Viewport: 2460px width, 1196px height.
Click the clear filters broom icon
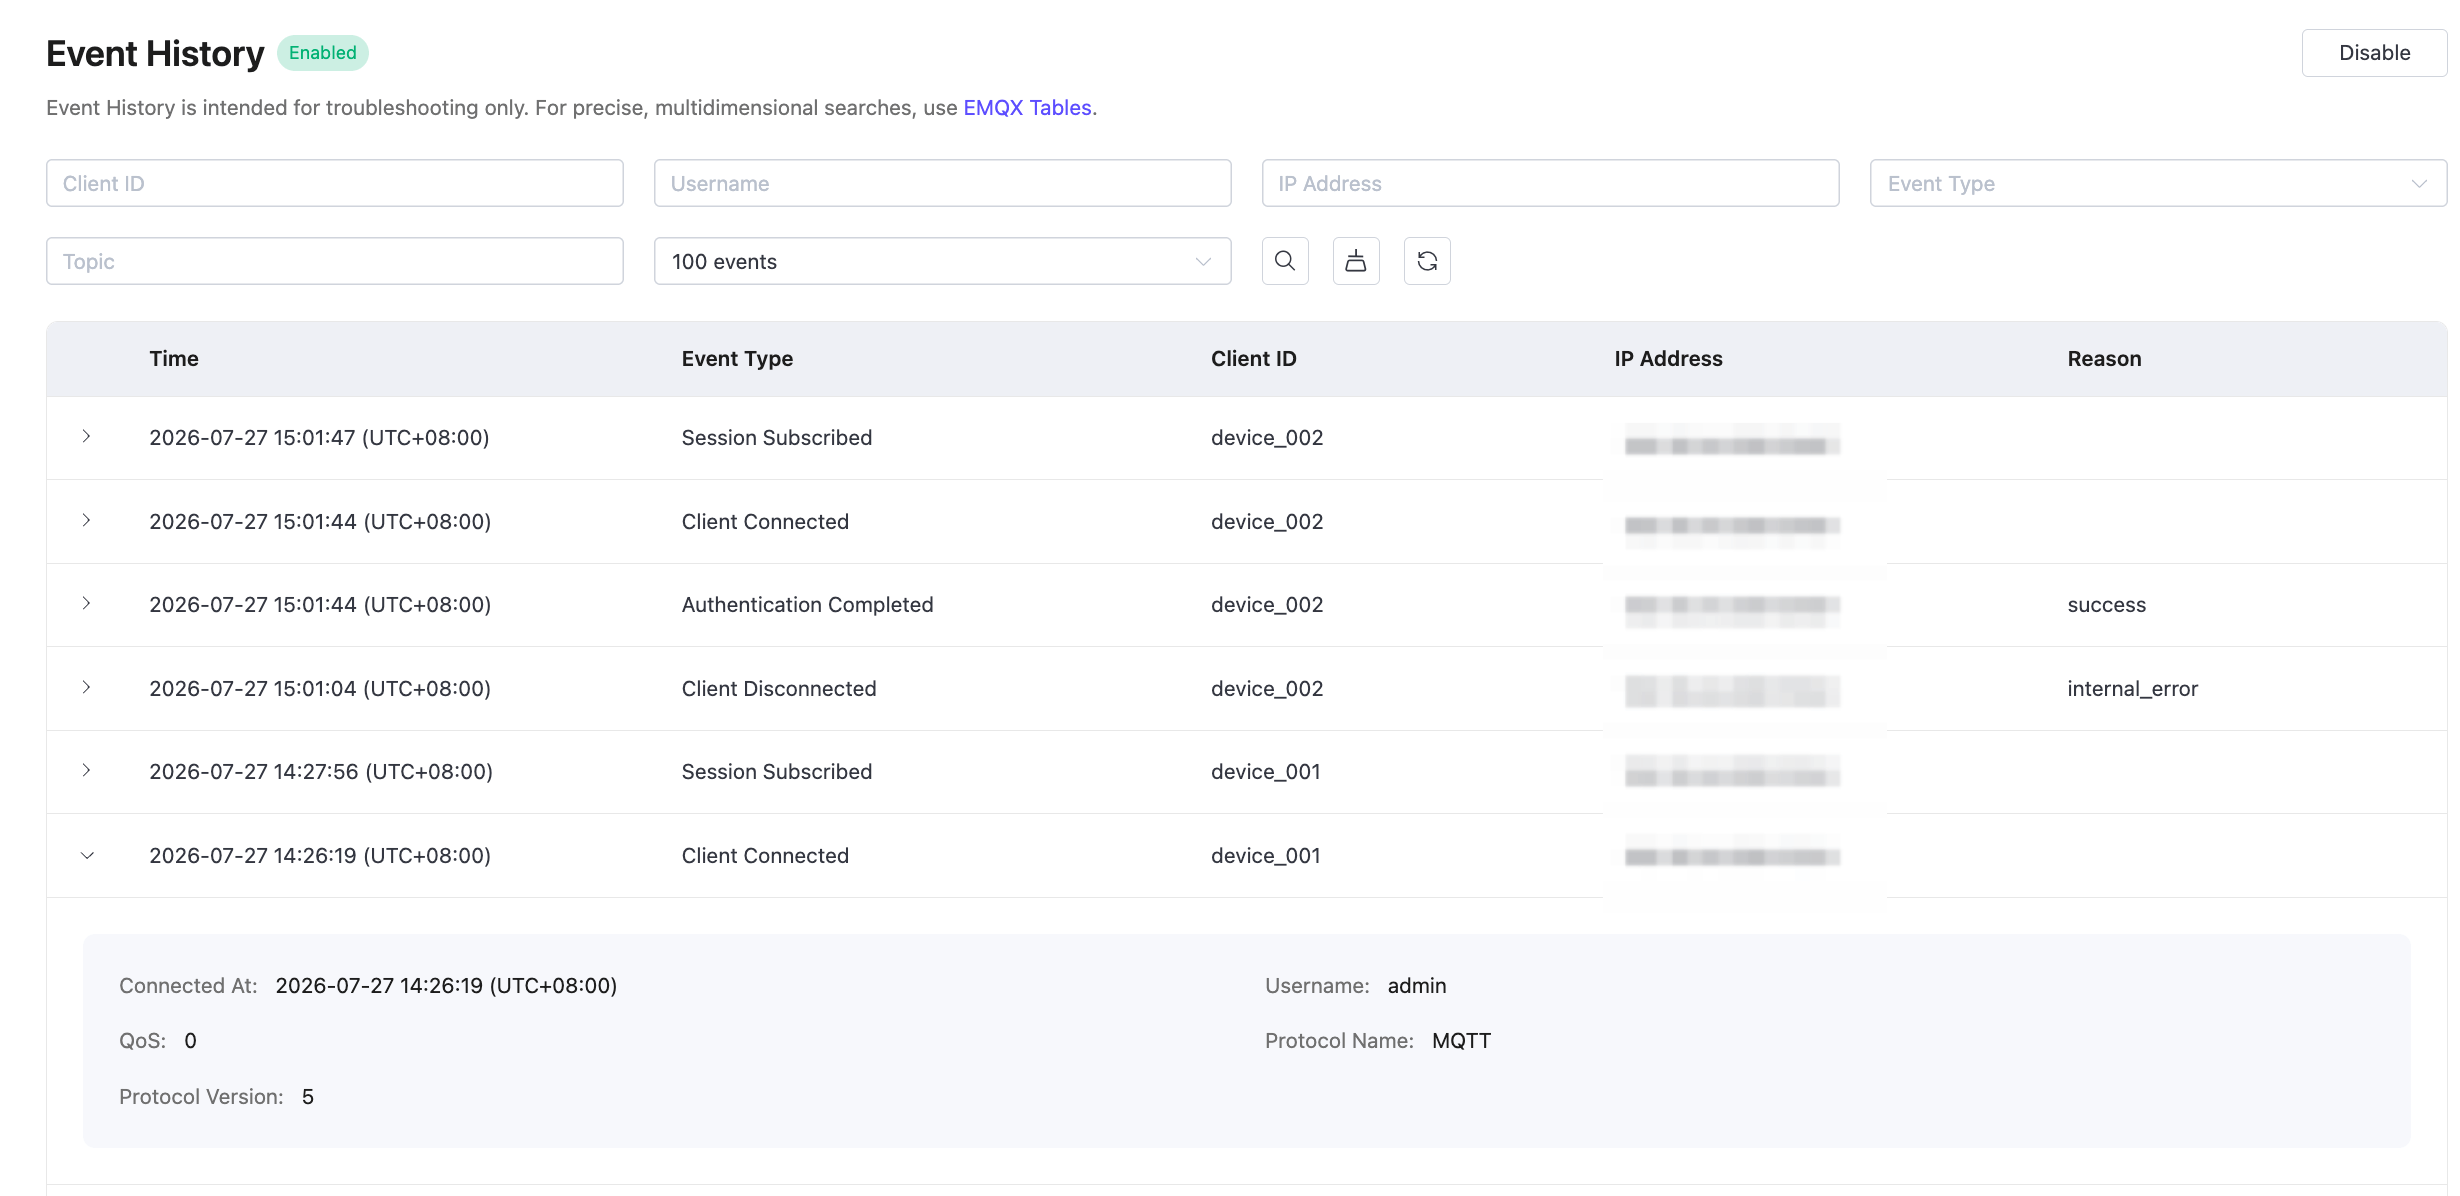point(1356,261)
